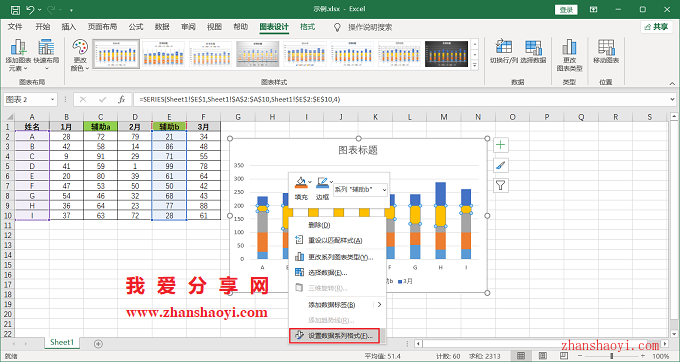The image size is (680, 362).
Task: Click Change Chart Type icon
Action: coord(569,47)
